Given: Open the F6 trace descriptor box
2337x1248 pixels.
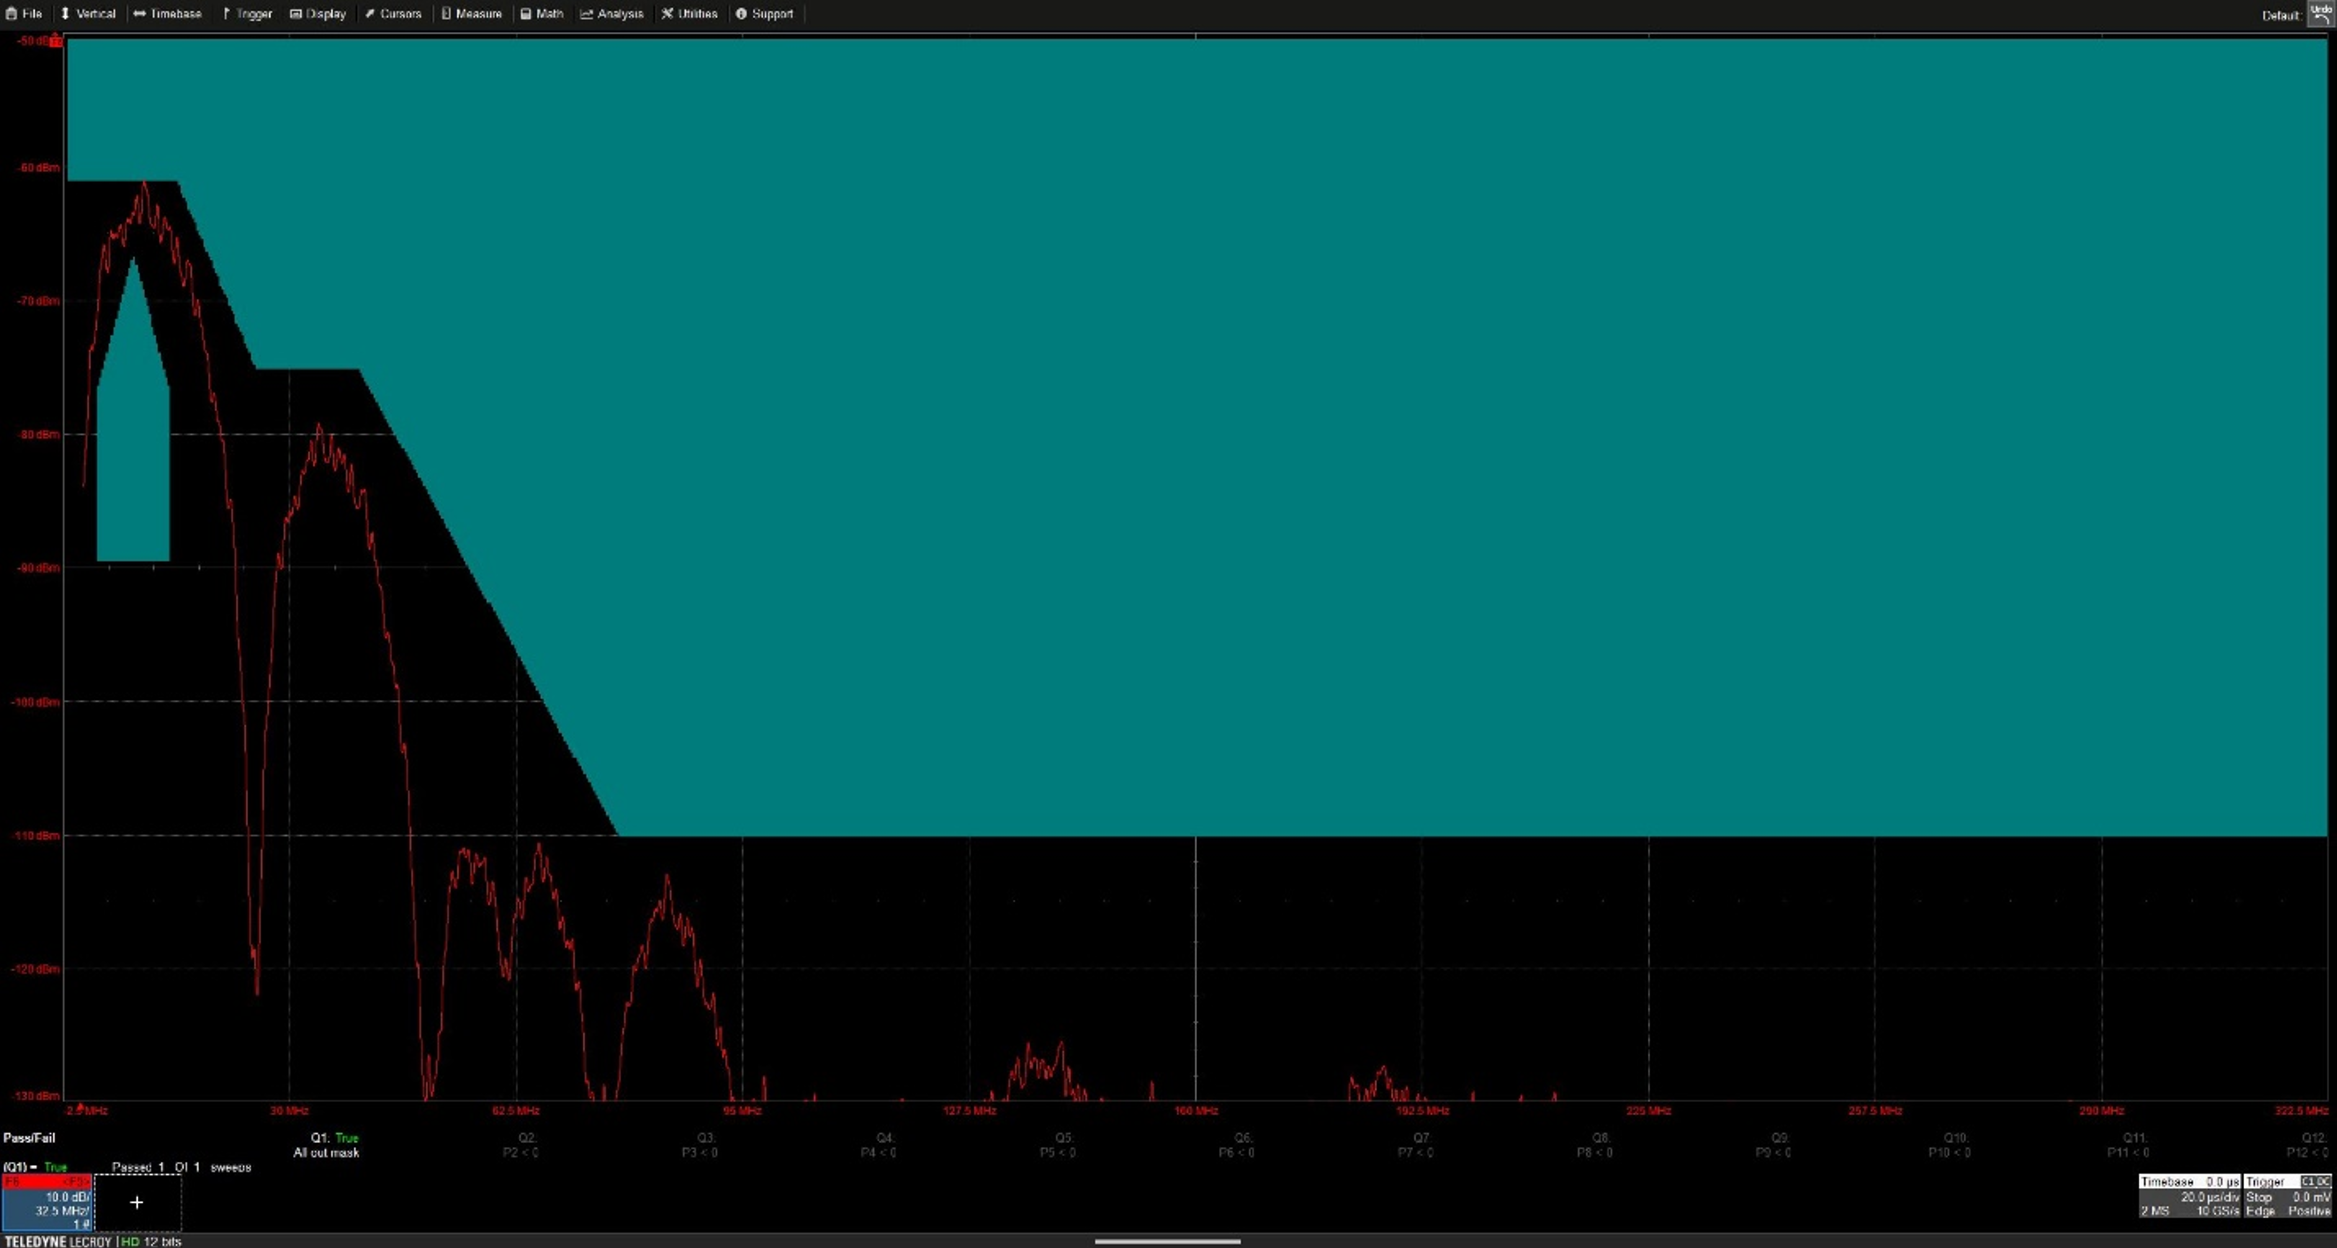Looking at the screenshot, I should 47,1202.
